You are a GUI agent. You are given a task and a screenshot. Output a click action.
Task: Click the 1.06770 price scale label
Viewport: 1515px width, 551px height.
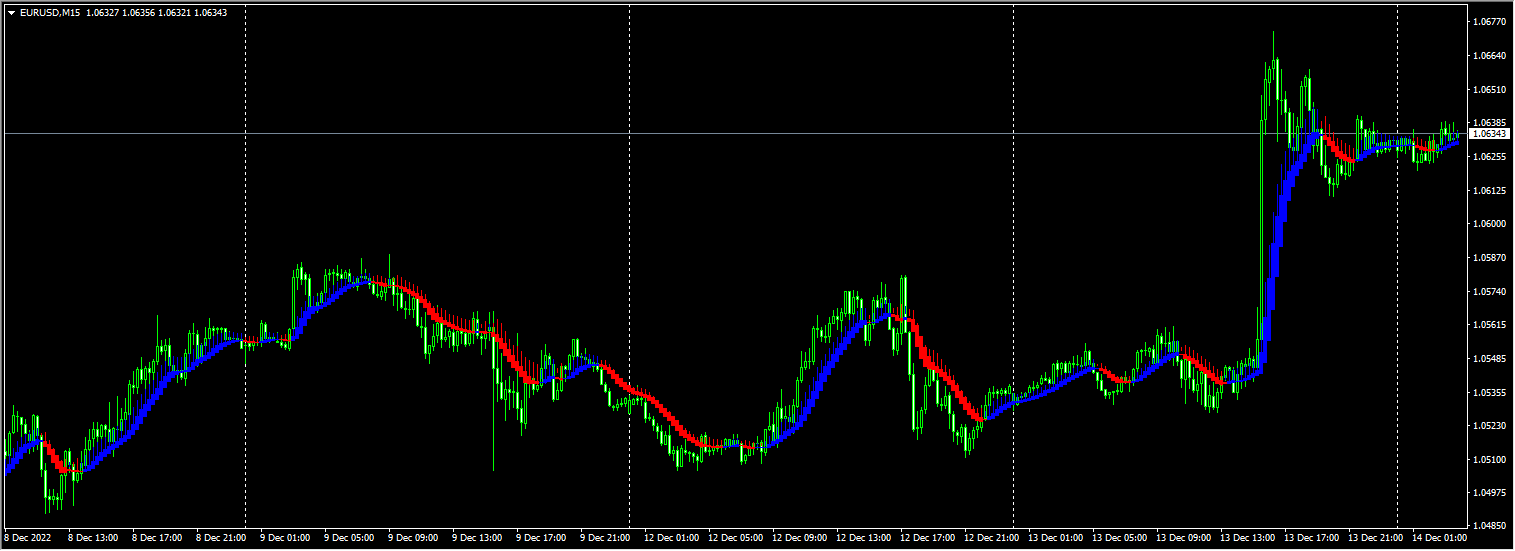(1490, 22)
